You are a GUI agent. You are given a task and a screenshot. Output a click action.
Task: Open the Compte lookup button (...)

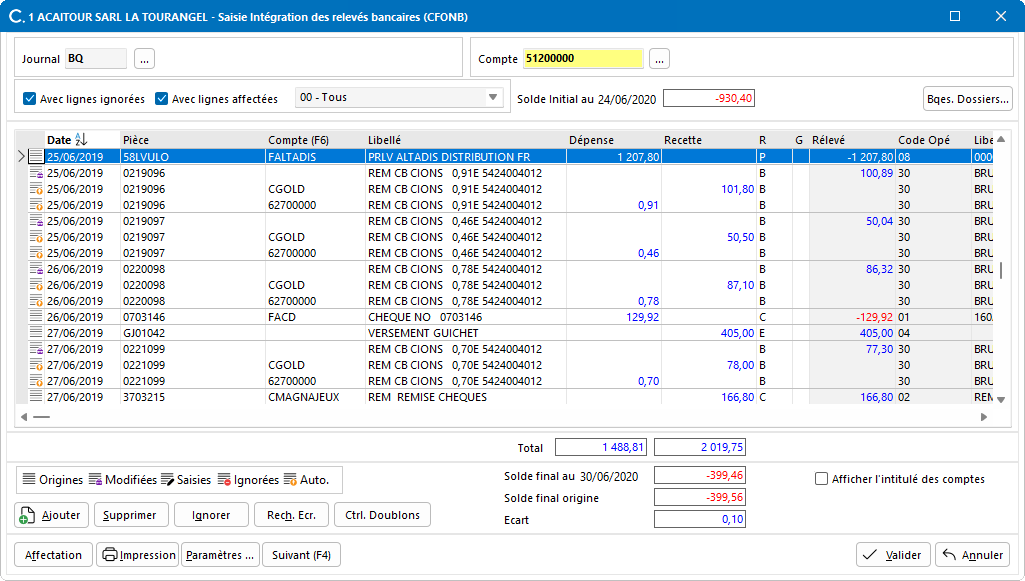coord(659,59)
